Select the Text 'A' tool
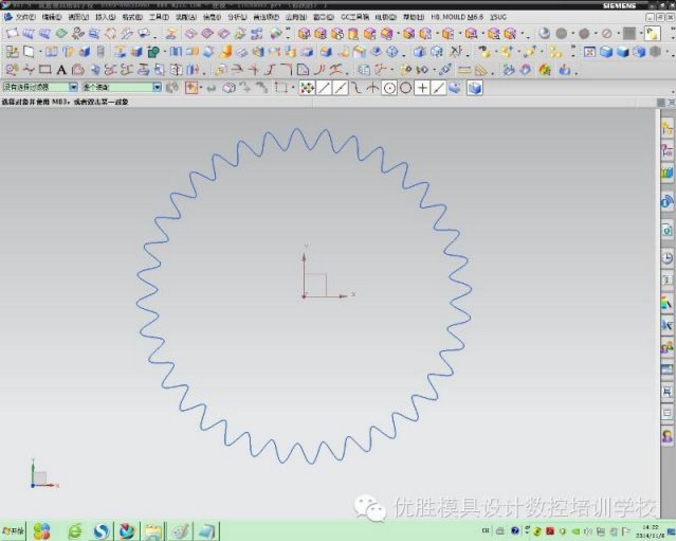Viewport: 676px width, 541px height. click(62, 69)
